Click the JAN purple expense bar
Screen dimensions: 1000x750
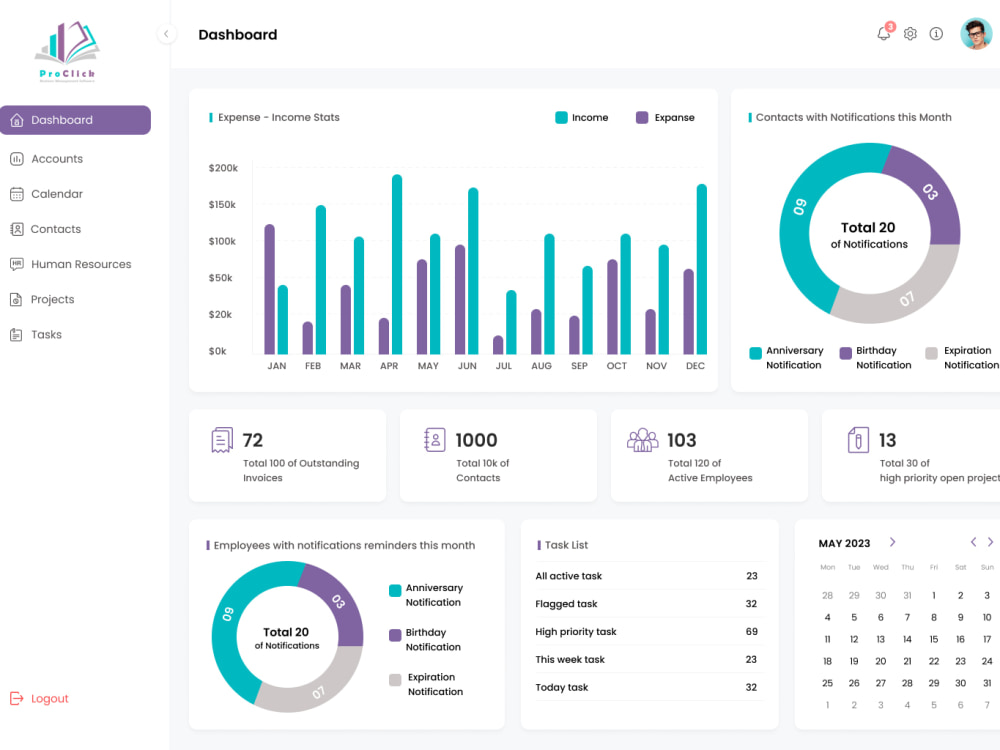point(269,289)
